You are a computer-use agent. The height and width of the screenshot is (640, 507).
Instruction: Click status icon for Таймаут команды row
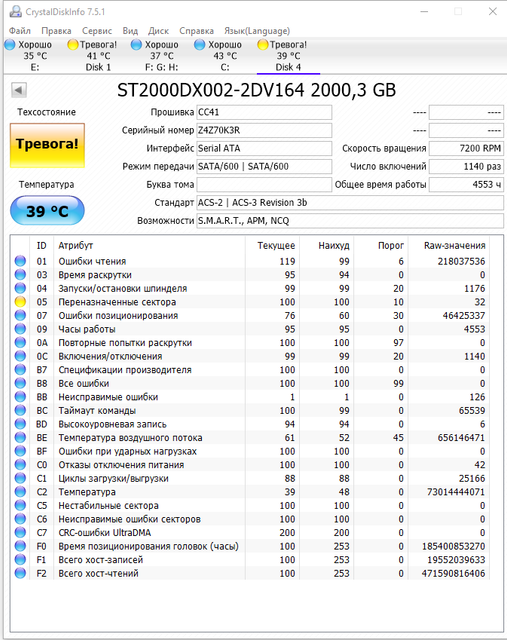20,410
